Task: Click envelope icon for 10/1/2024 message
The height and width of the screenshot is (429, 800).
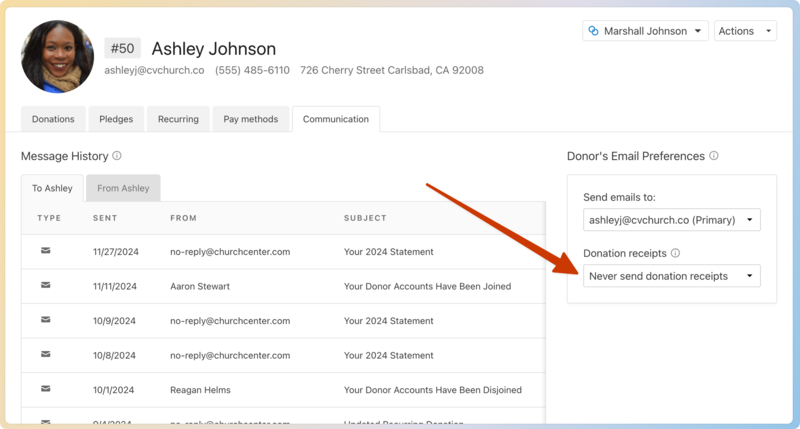Action: tap(45, 389)
